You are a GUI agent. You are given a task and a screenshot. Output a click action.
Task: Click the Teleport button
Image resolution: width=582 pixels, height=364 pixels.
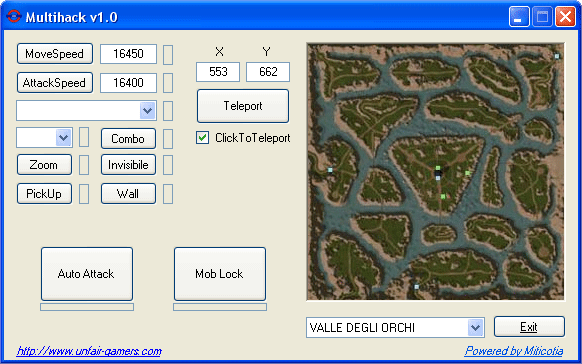click(243, 106)
